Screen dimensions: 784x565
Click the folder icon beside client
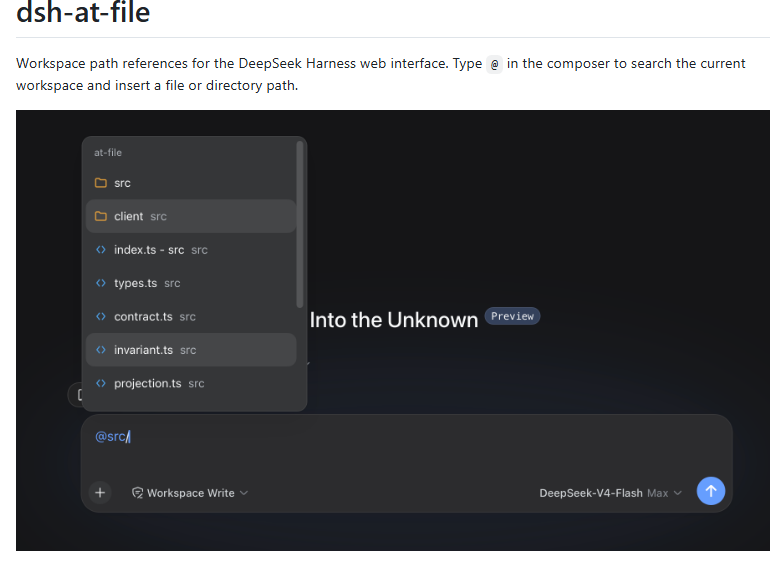click(101, 216)
